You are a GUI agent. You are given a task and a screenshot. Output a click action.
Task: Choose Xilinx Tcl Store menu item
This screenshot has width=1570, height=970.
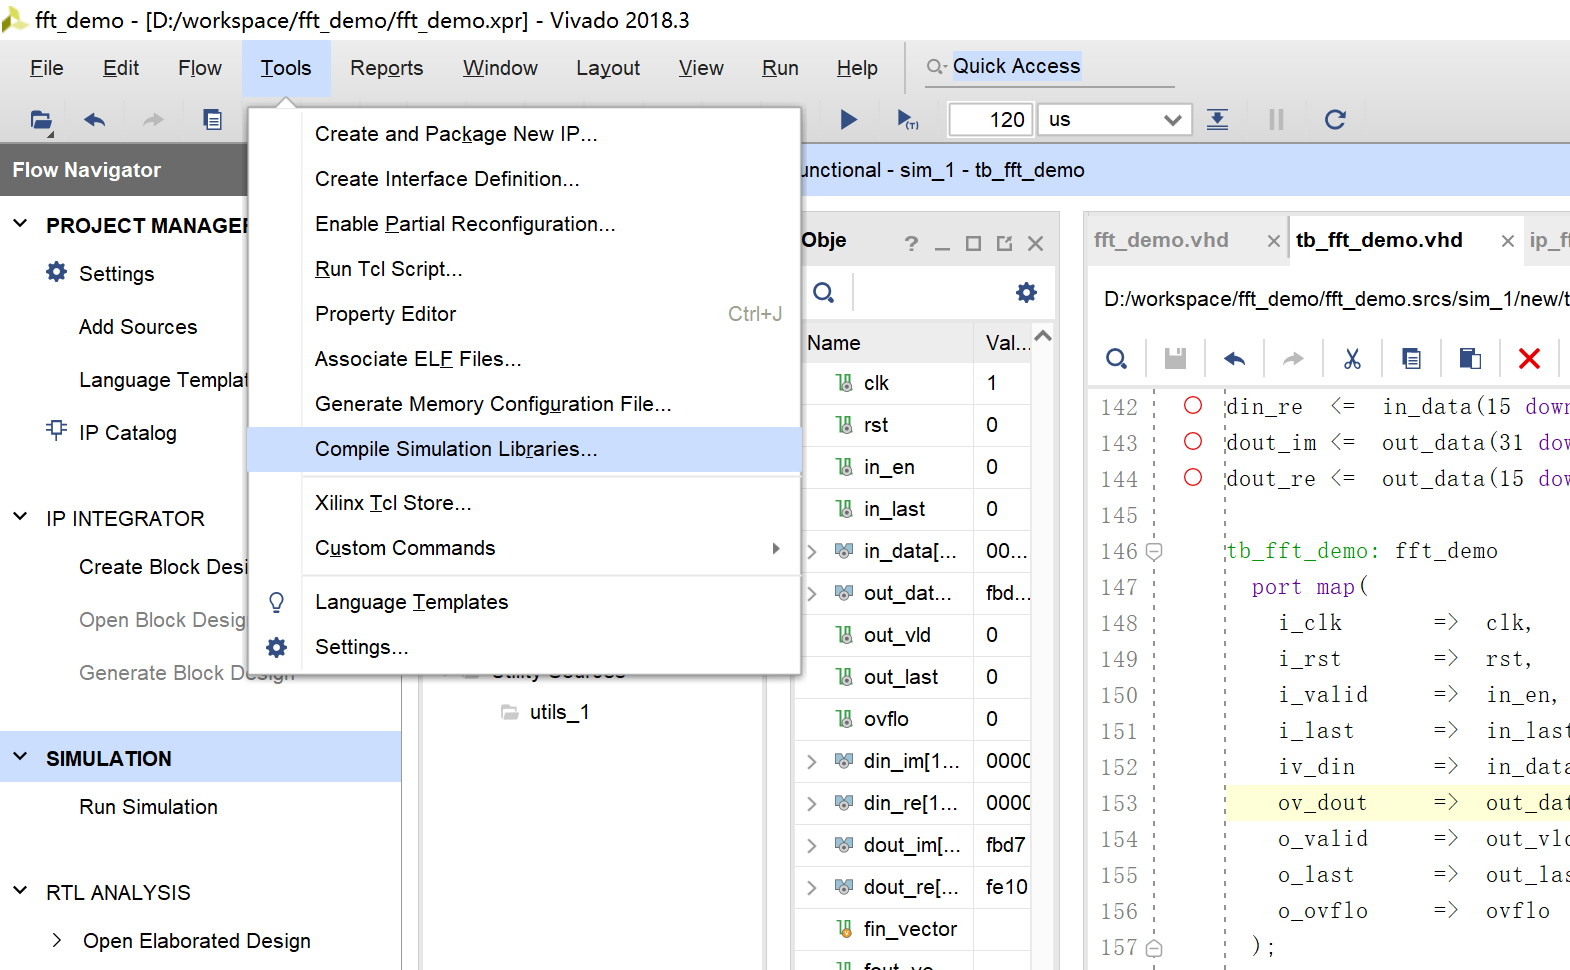[524, 503]
